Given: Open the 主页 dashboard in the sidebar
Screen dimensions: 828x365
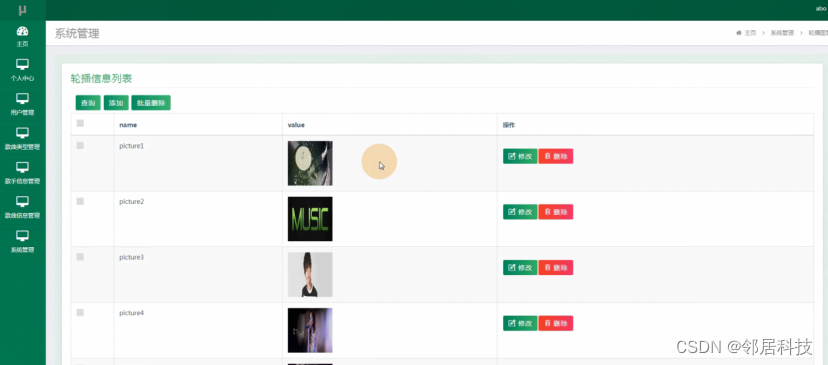Looking at the screenshot, I should [x=22, y=36].
